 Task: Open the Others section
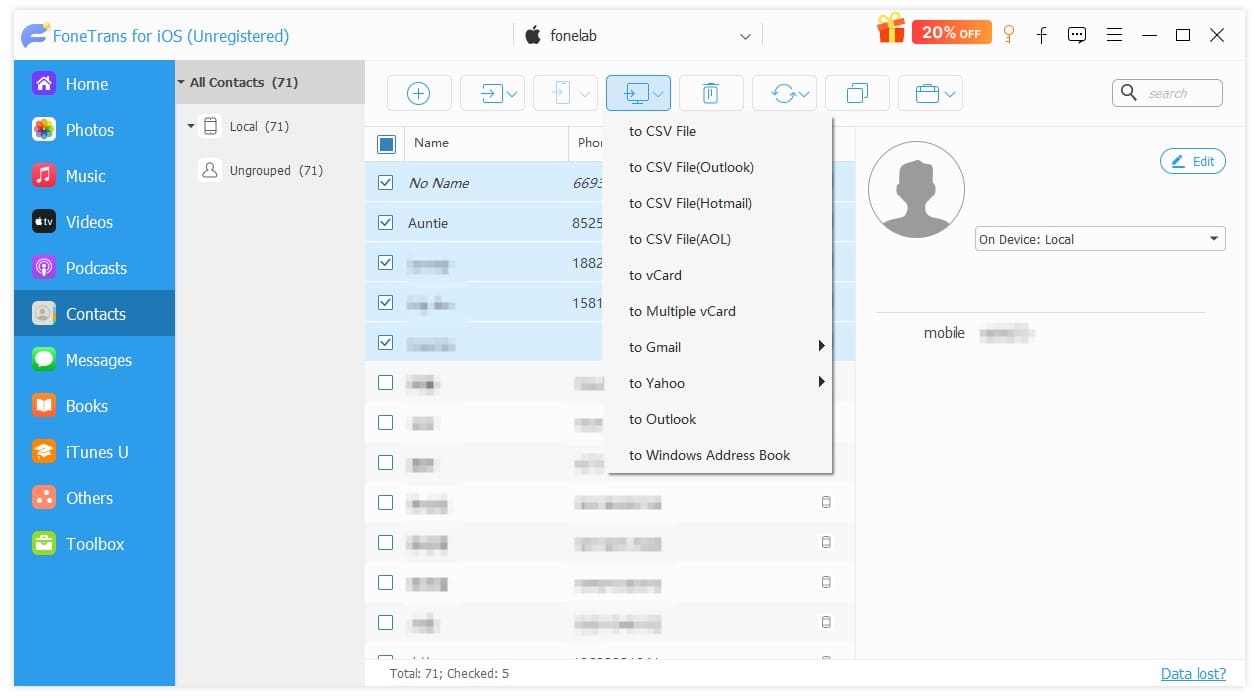94,498
